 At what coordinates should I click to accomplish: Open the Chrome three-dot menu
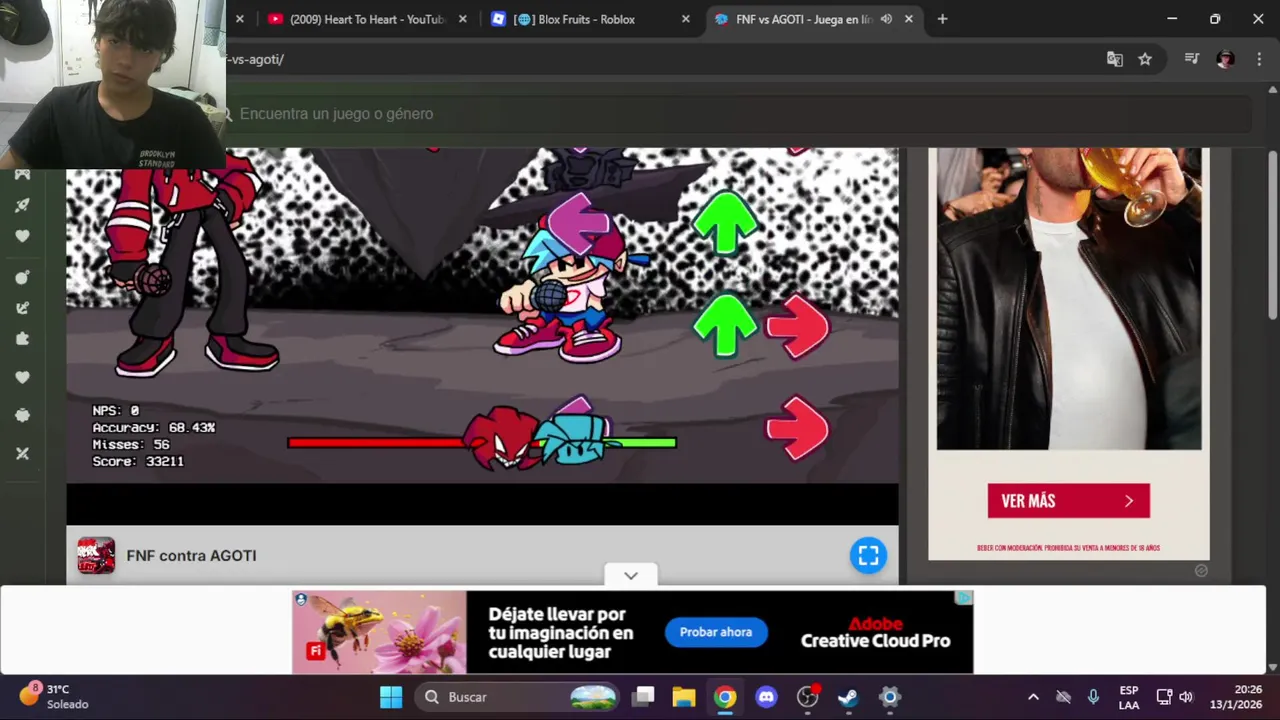click(1258, 59)
